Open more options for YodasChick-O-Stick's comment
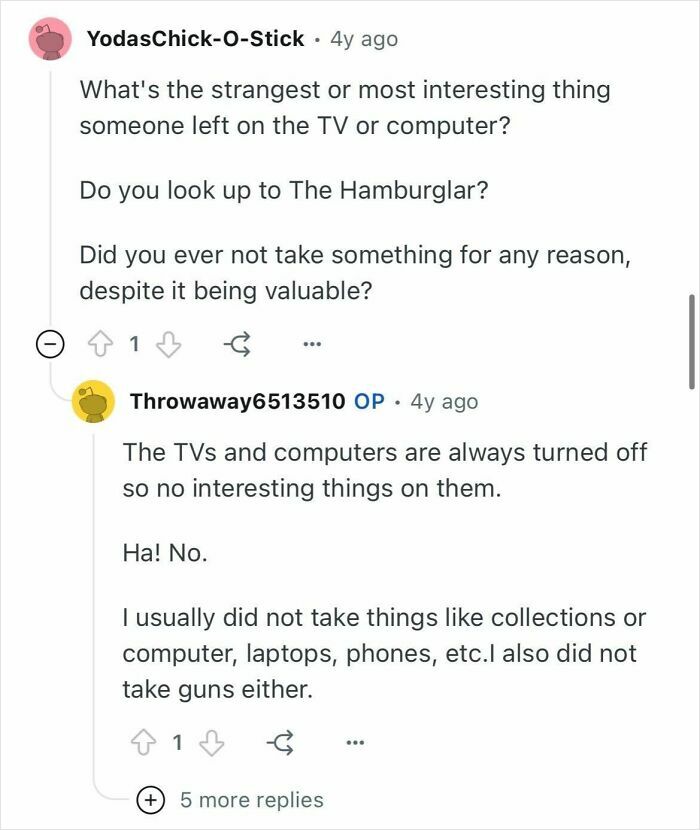700x830 pixels. [311, 341]
